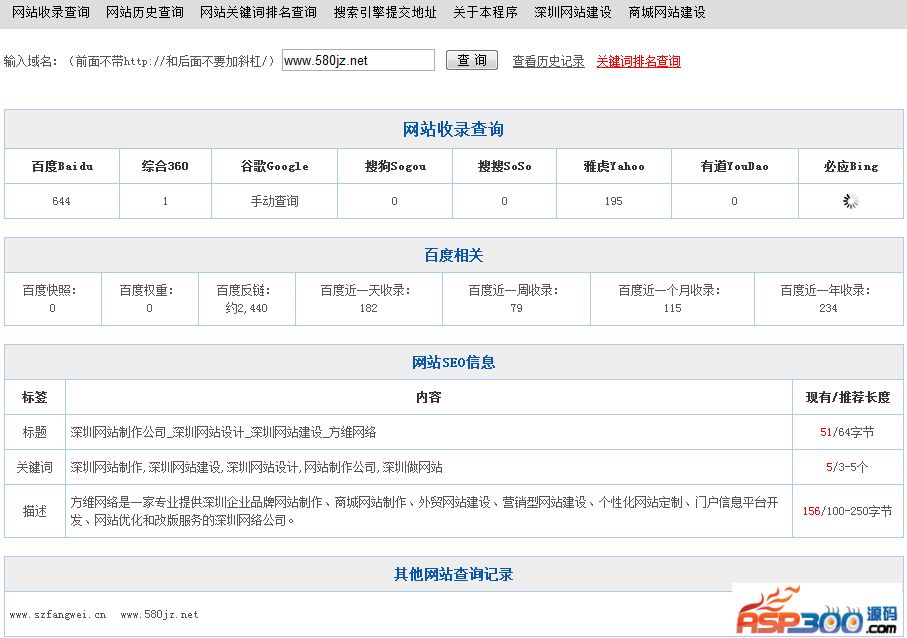Viewport: 907px width, 638px height.
Task: Click the 网站SEO信息 section heading
Action: 454,363
